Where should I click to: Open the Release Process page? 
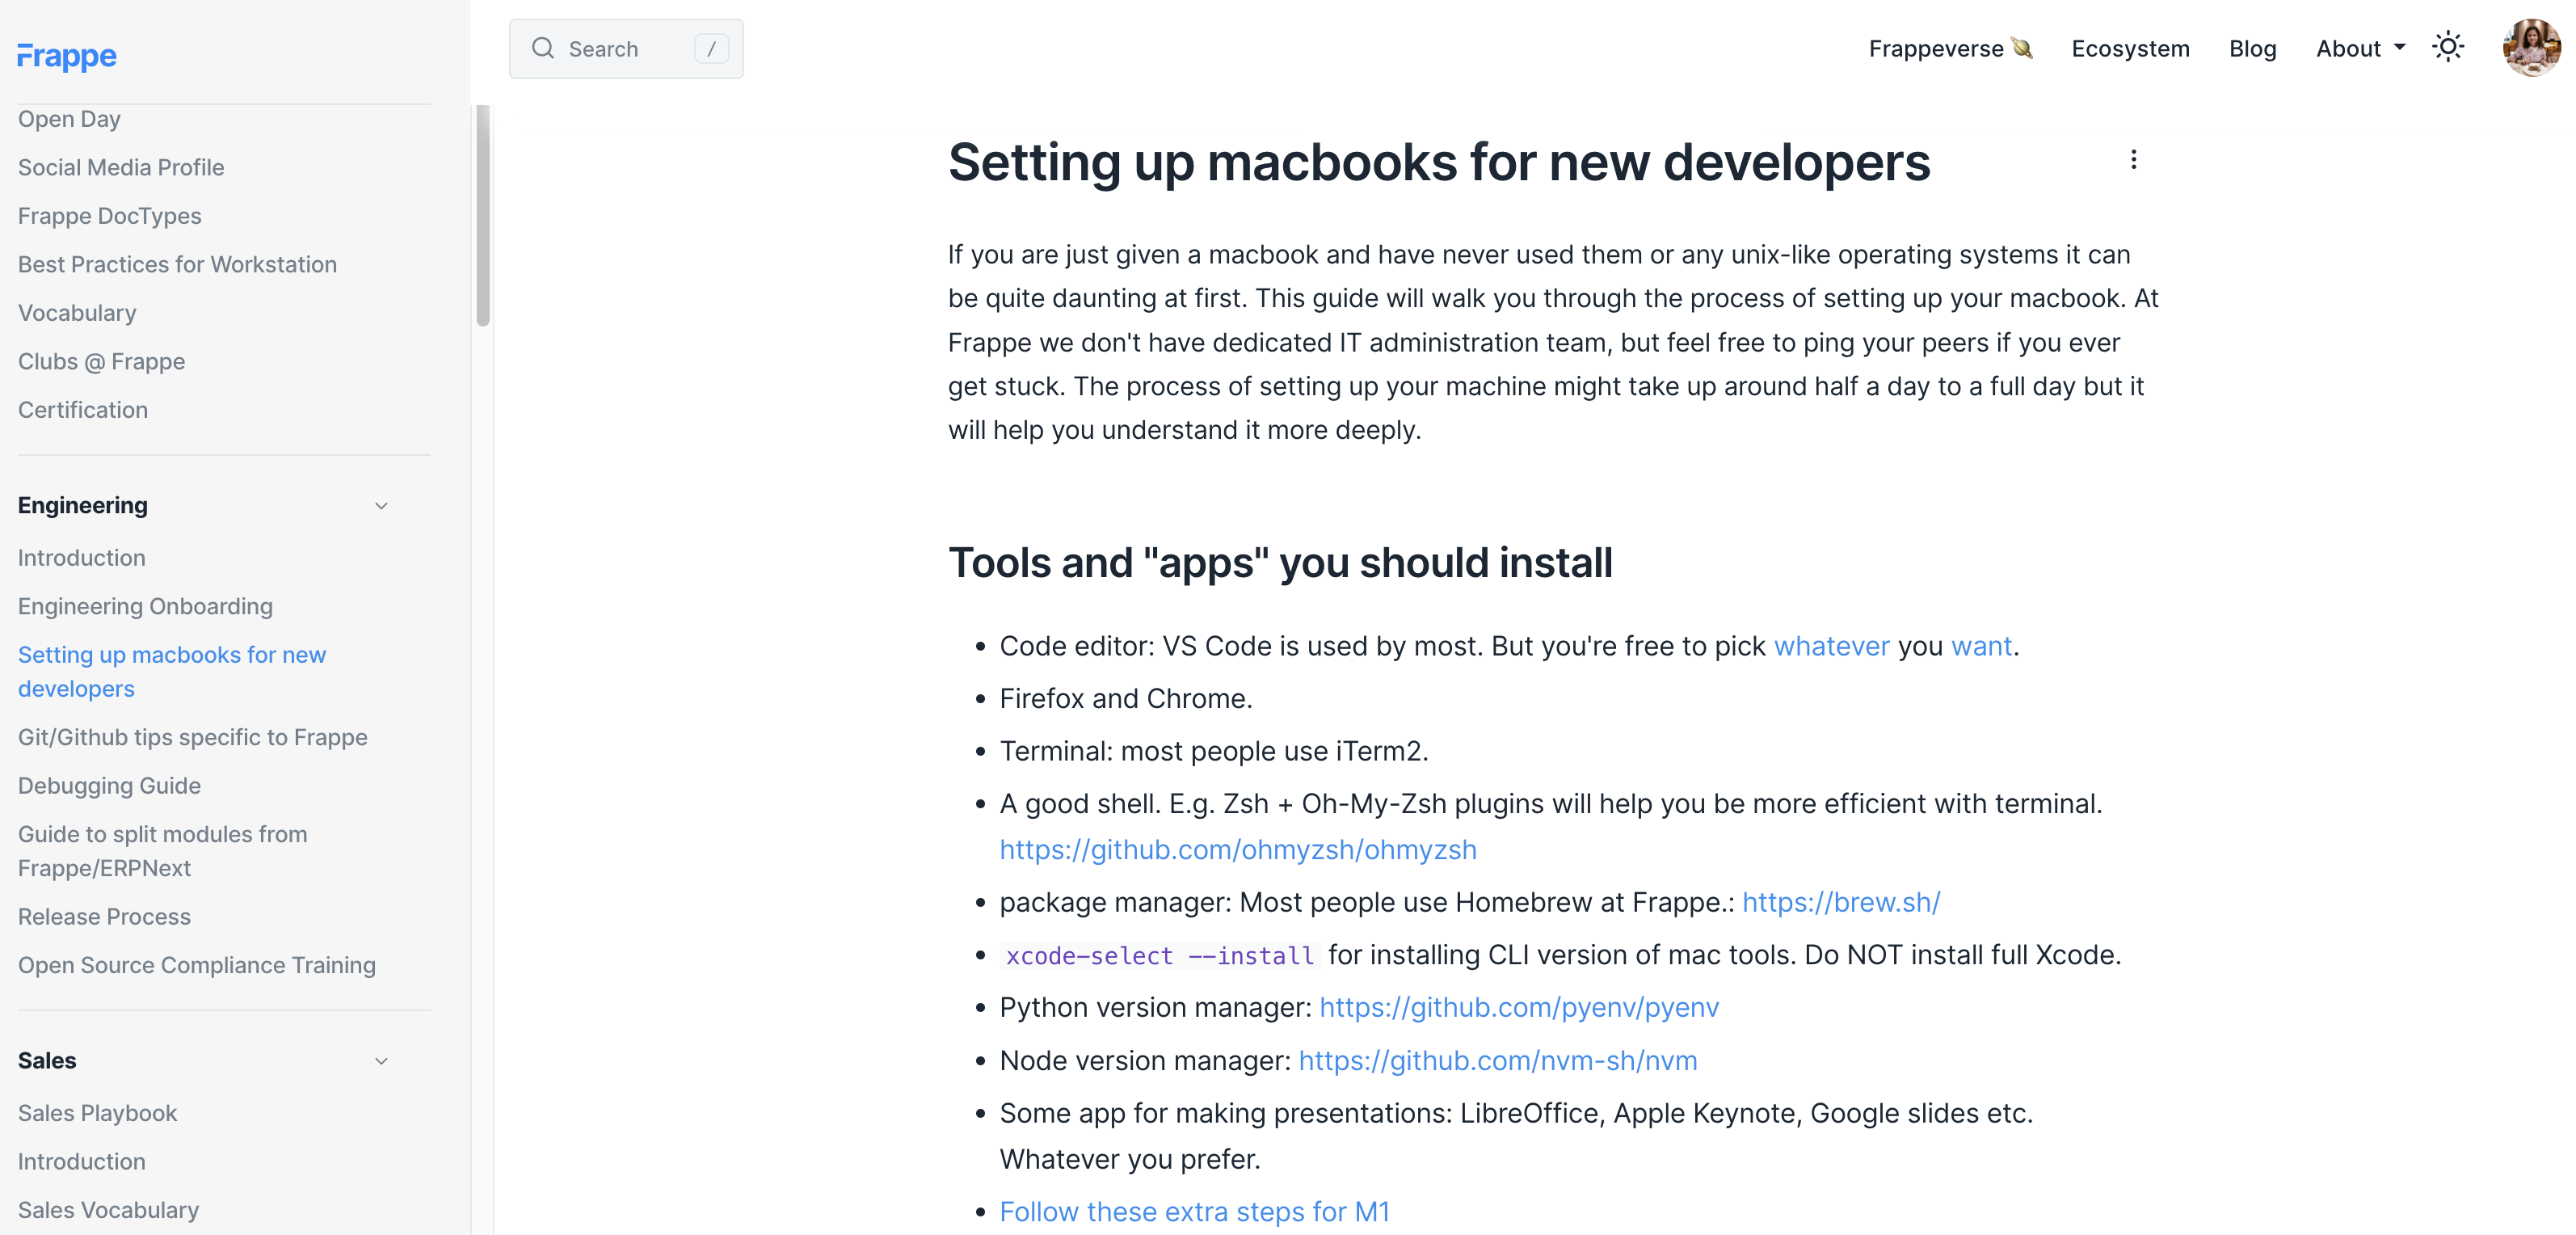pyautogui.click(x=104, y=917)
